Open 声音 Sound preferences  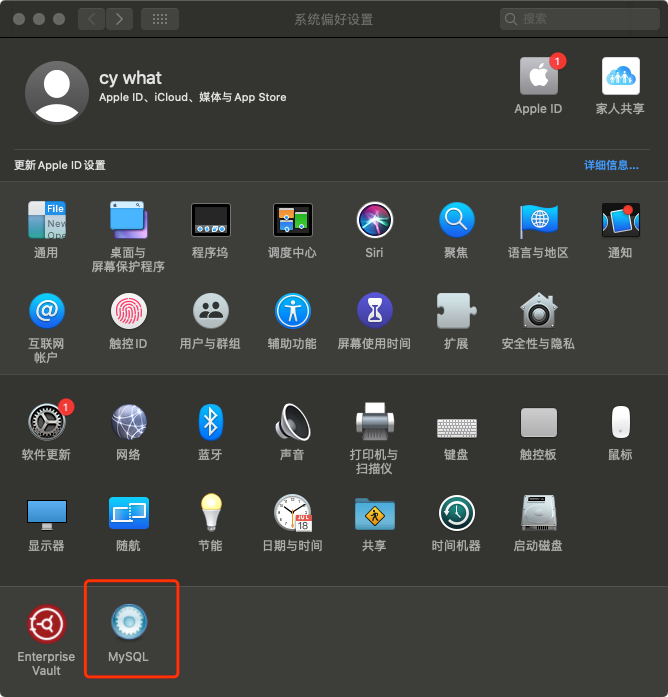pyautogui.click(x=292, y=422)
